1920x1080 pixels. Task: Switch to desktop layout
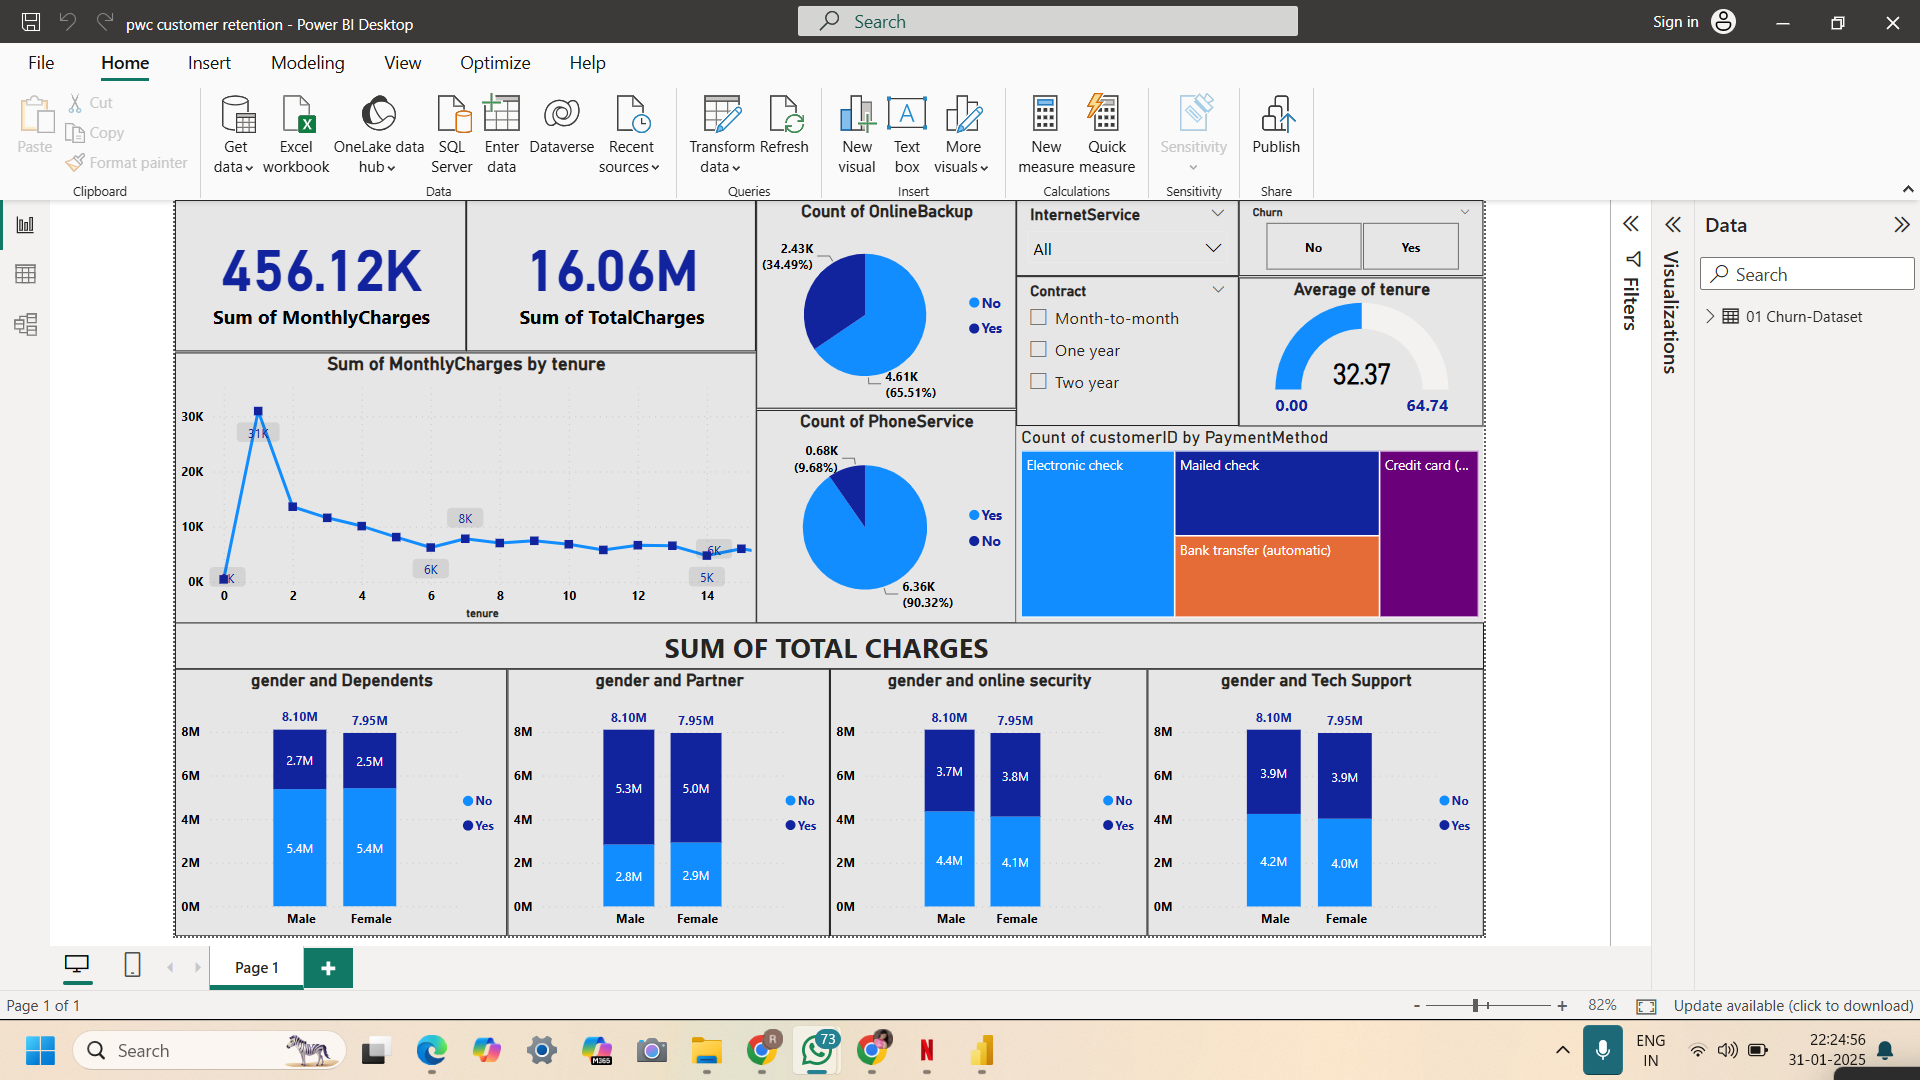77,965
